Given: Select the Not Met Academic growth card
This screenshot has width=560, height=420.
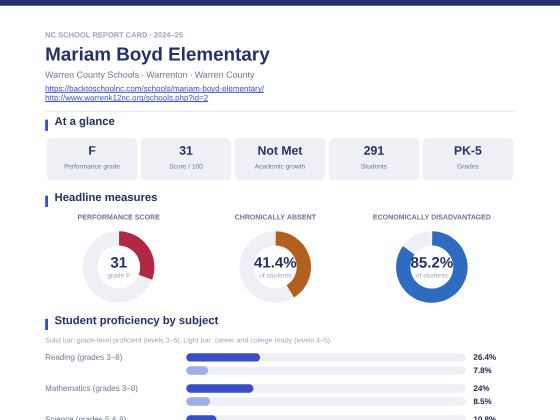Looking at the screenshot, I should tap(280, 159).
